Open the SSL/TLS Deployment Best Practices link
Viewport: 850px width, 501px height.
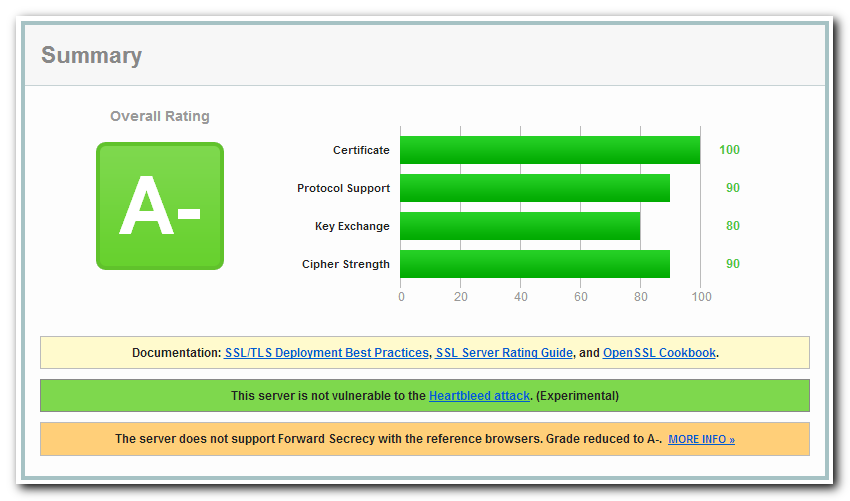coord(326,353)
